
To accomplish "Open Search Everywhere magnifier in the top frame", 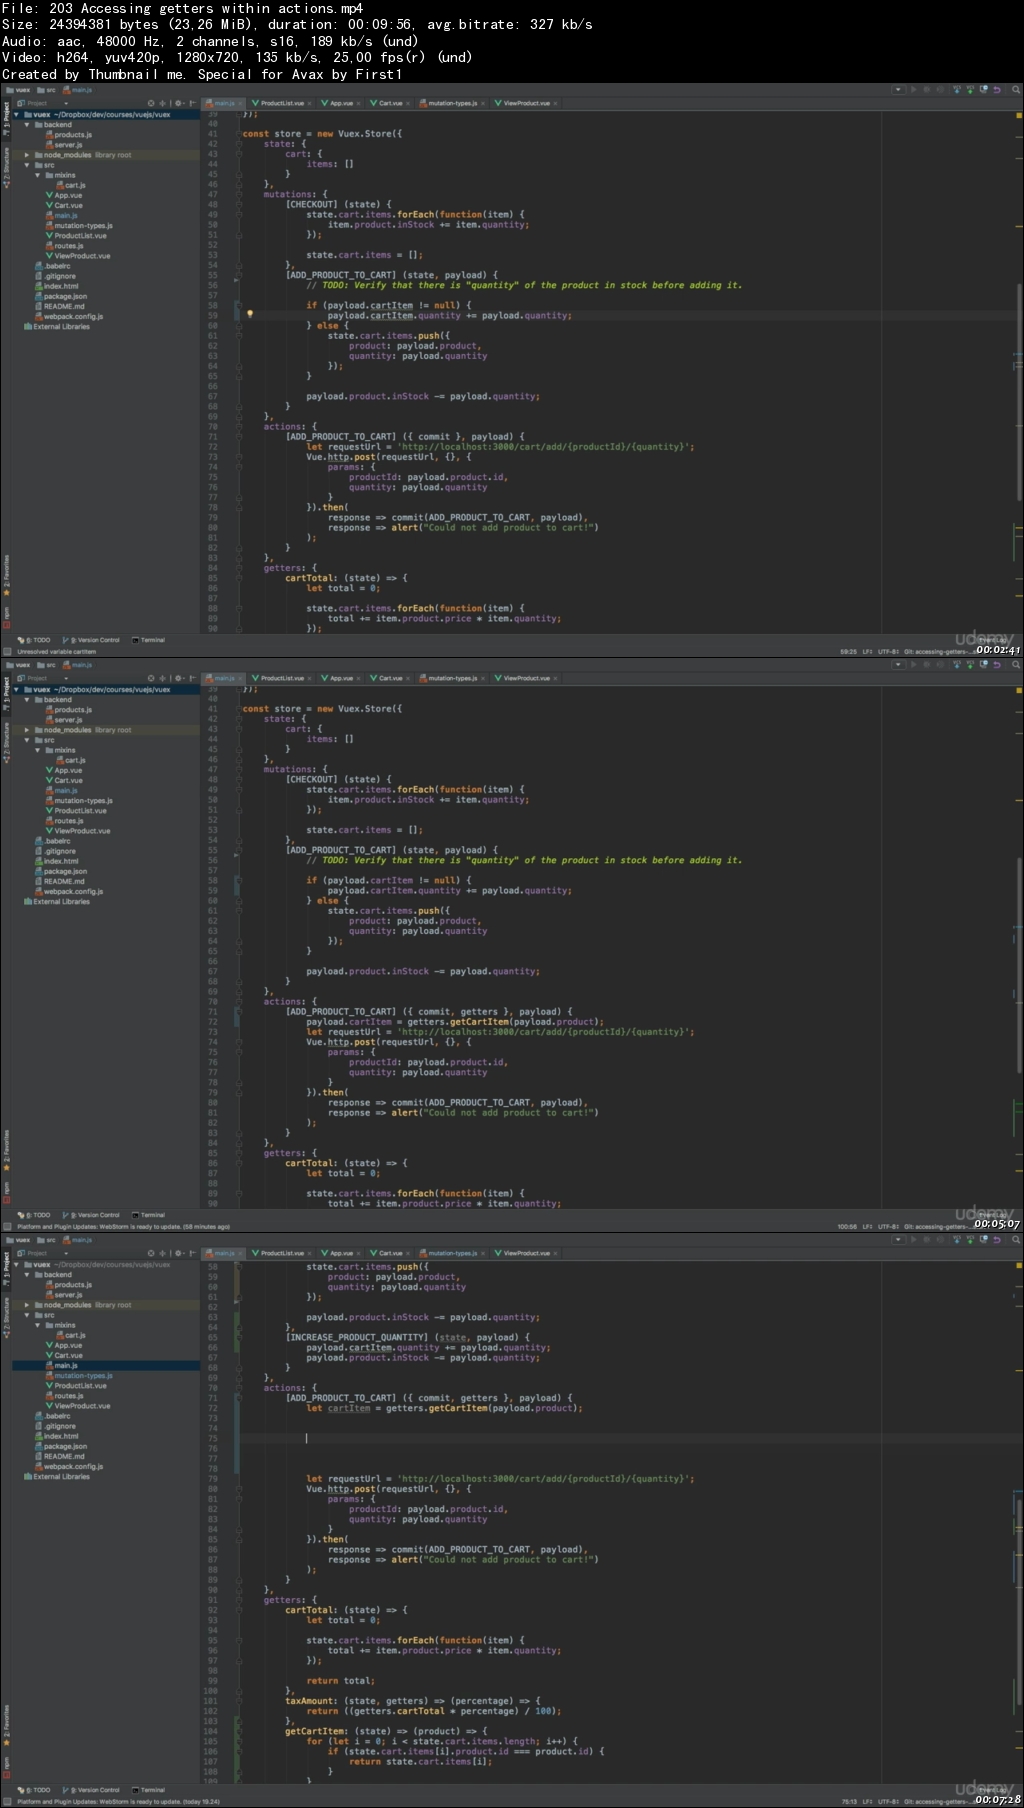I will 1016,90.
